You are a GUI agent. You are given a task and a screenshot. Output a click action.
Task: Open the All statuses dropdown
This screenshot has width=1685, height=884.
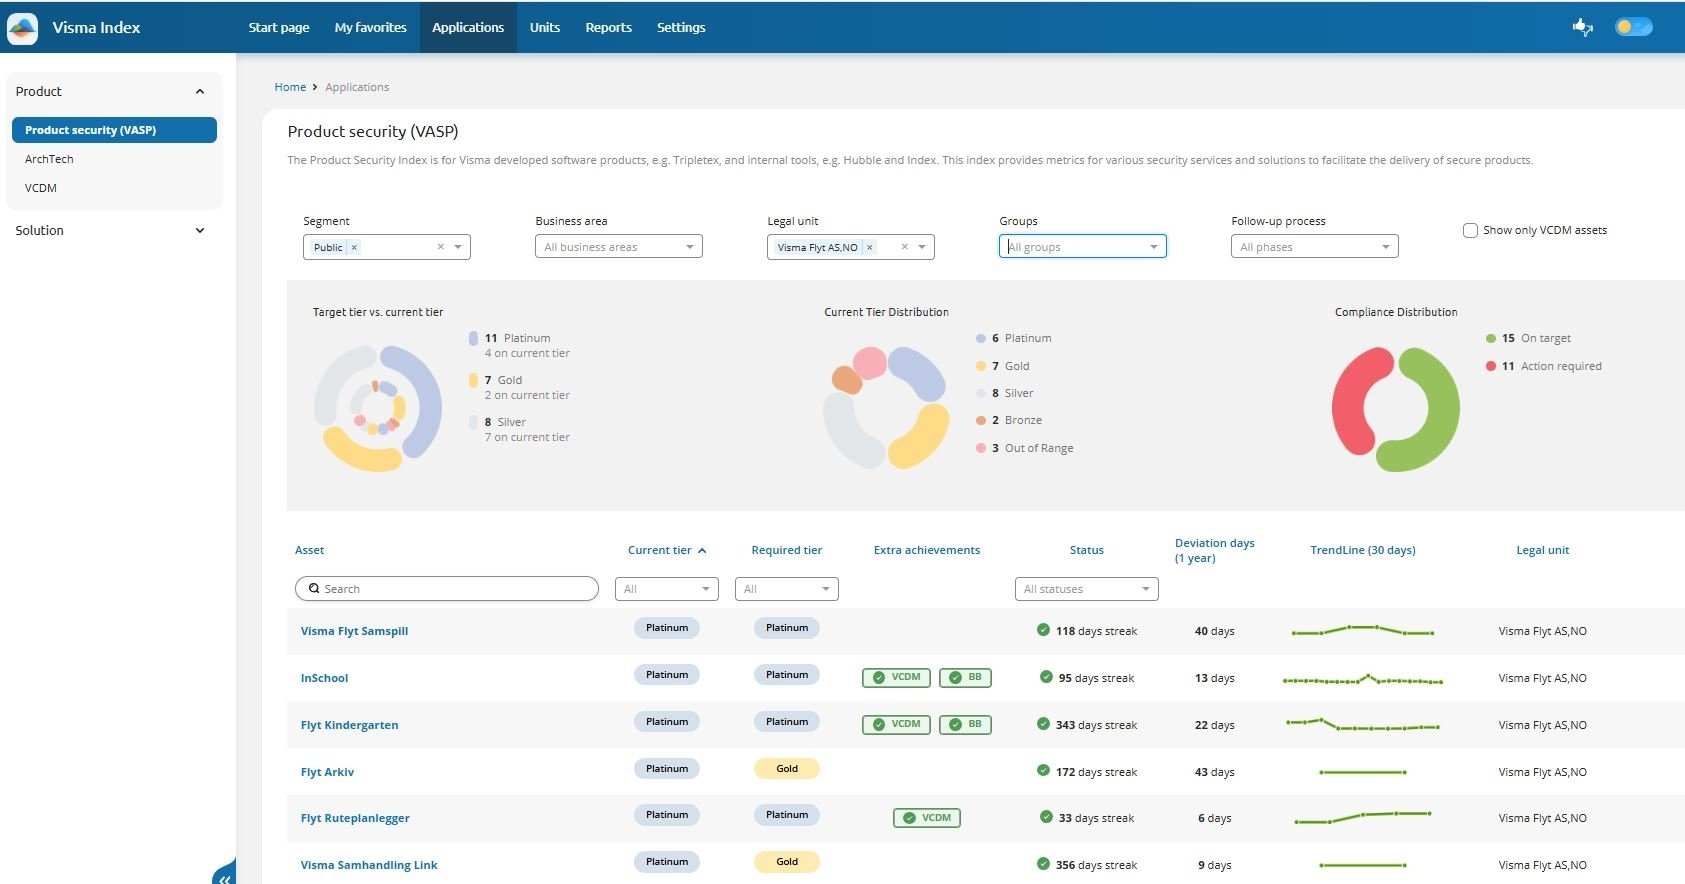(x=1087, y=589)
